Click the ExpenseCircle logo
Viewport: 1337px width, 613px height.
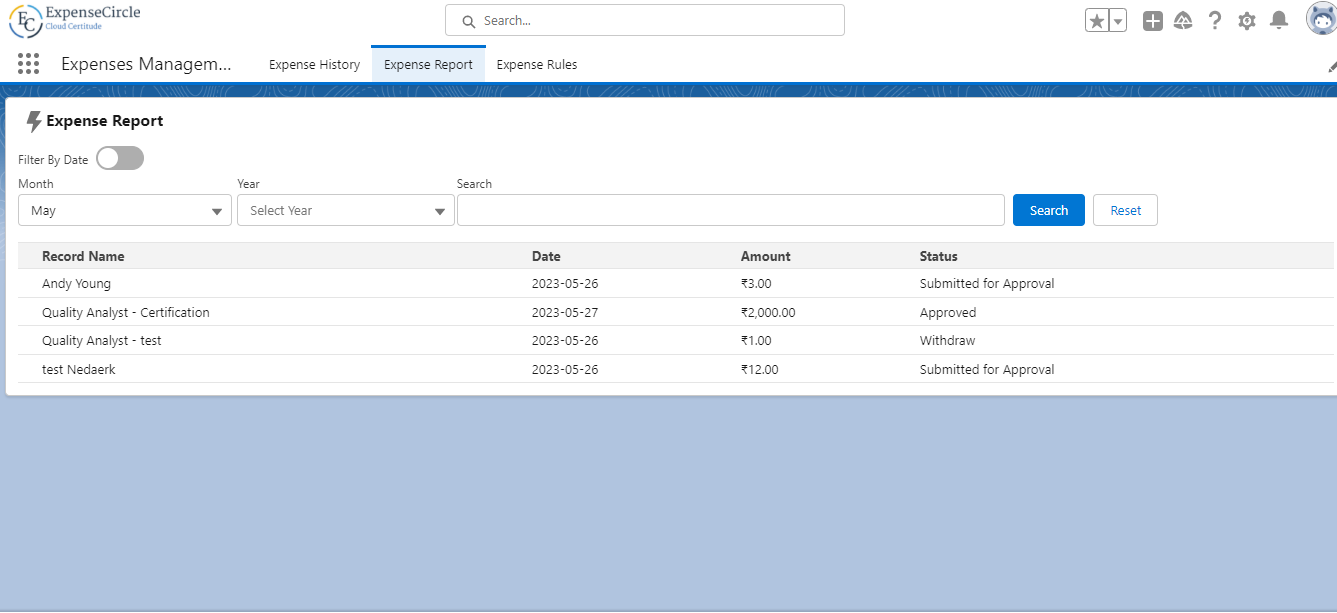(x=75, y=19)
